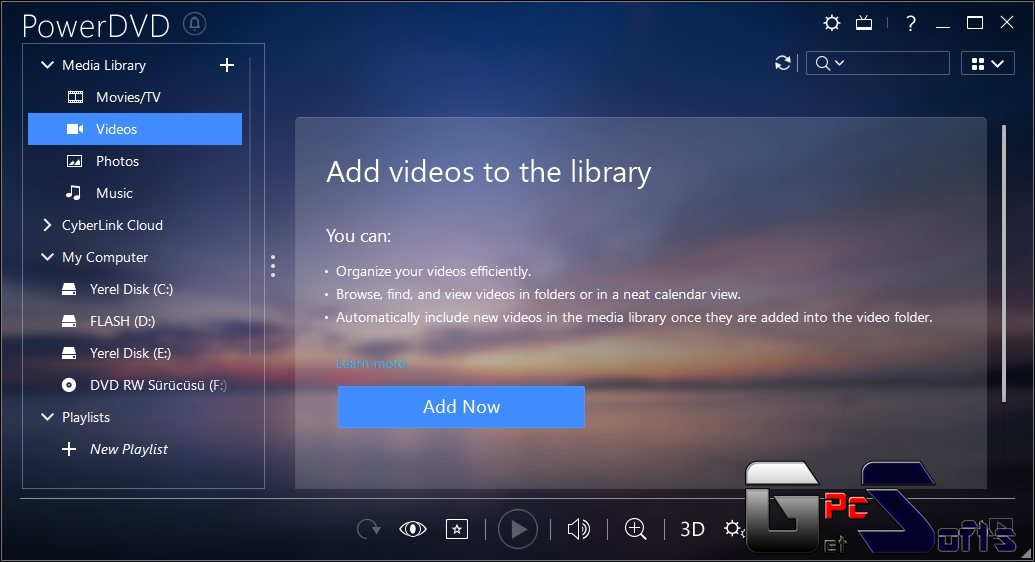Open PowerDVD settings gear in title bar
This screenshot has height=562, width=1035.
[x=832, y=23]
